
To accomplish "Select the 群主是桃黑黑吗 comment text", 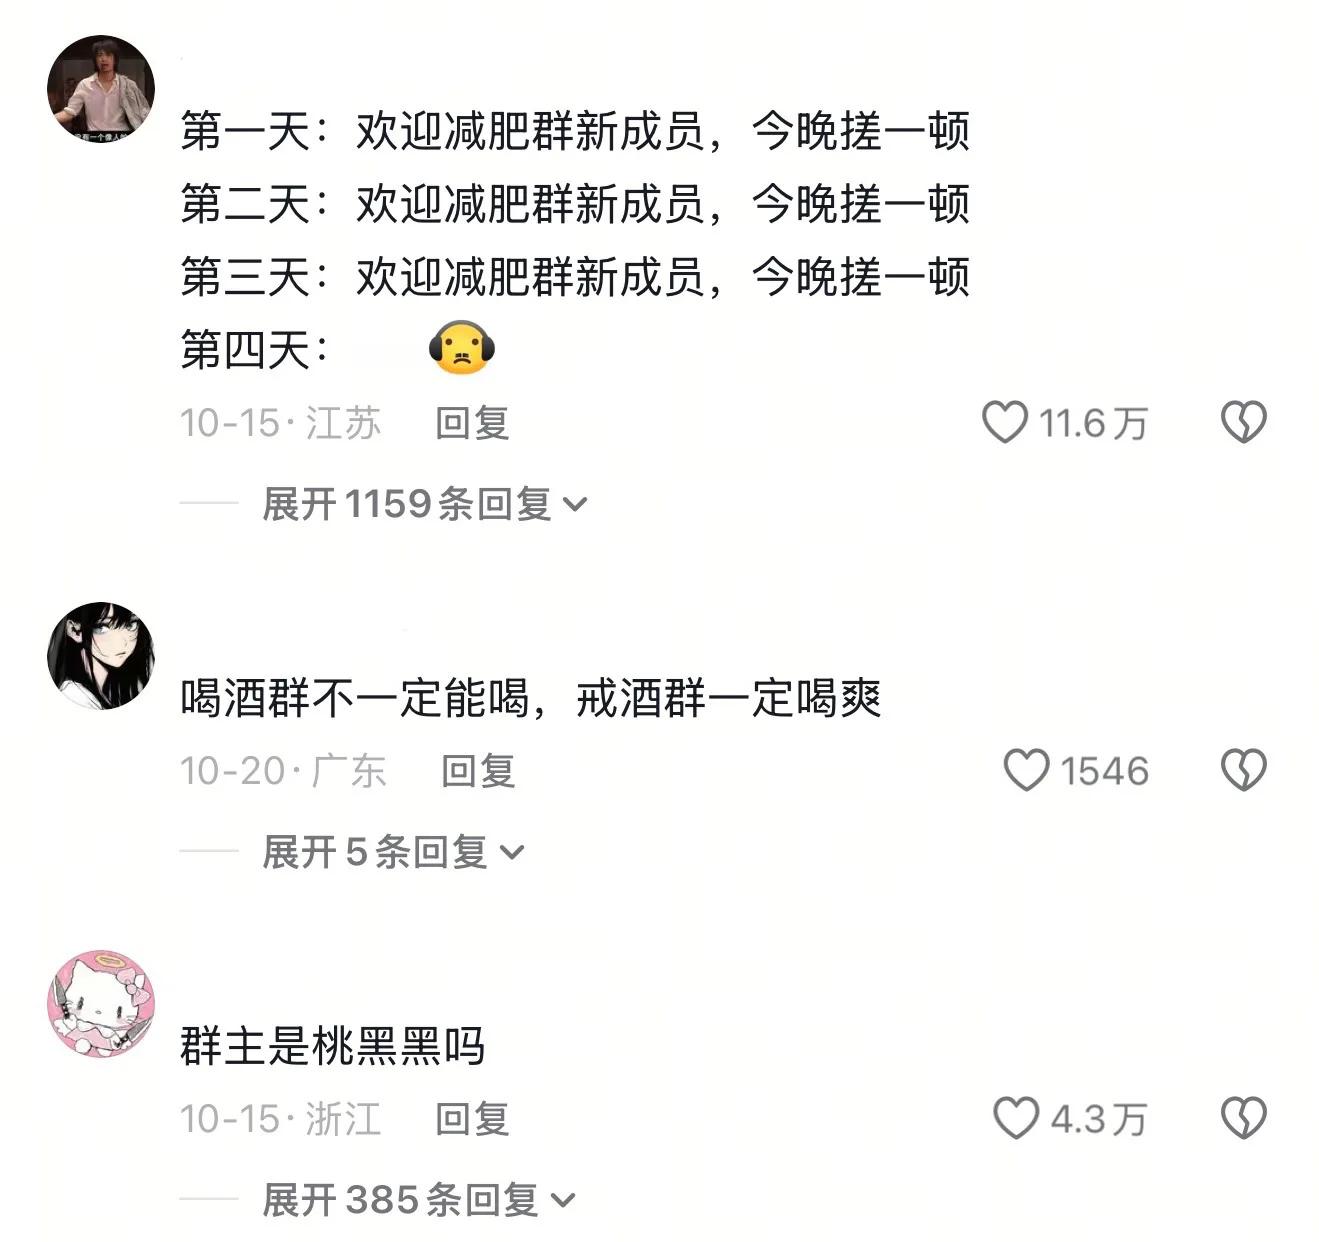I will click(x=333, y=1046).
